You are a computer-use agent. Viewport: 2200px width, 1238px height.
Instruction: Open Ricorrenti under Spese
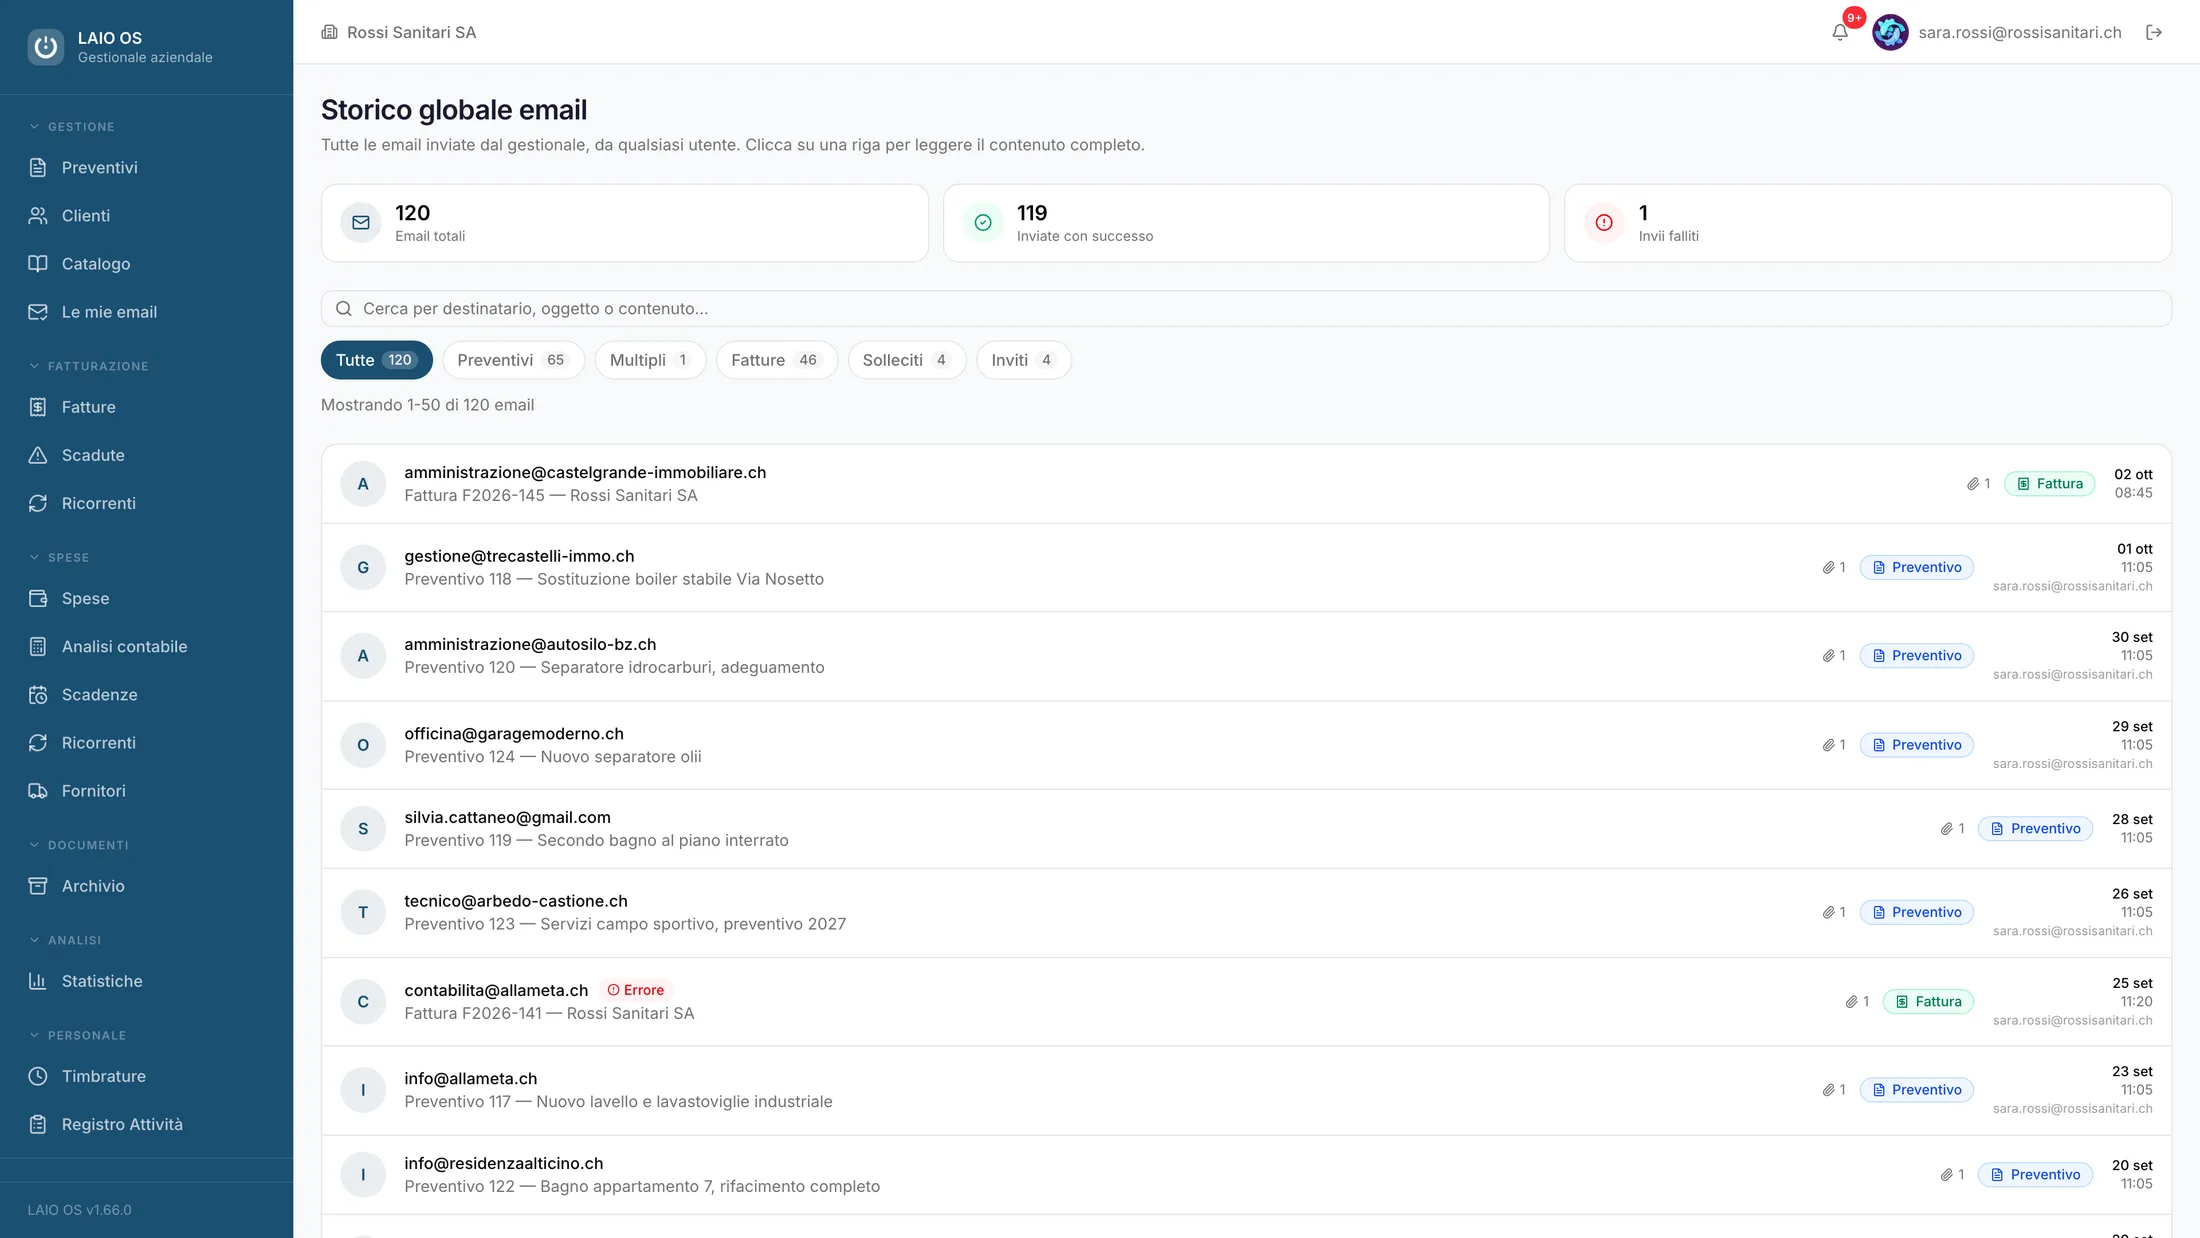tap(146, 742)
